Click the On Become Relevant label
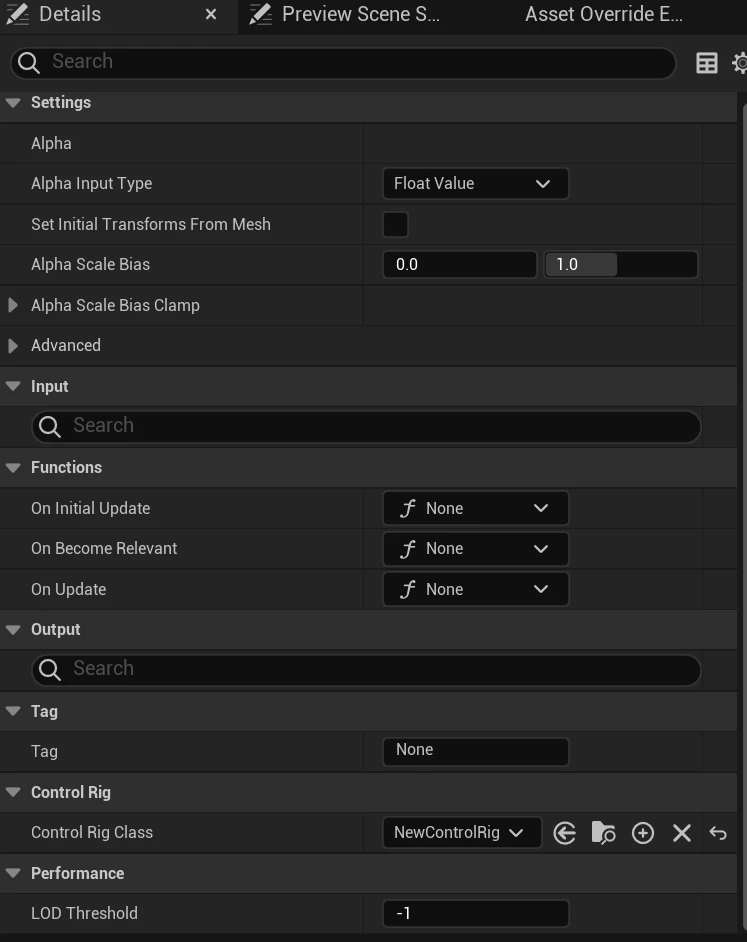Screen dimensions: 747x942 tap(104, 548)
